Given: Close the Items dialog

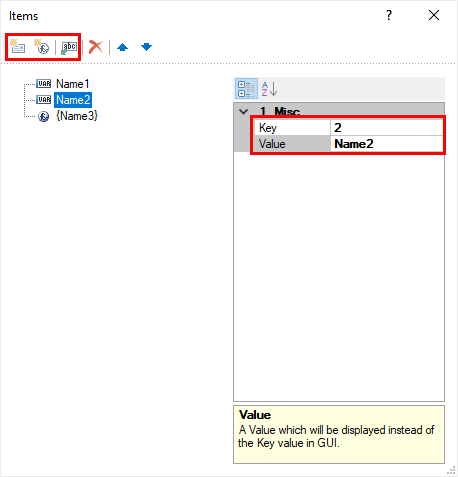Looking at the screenshot, I should 434,15.
